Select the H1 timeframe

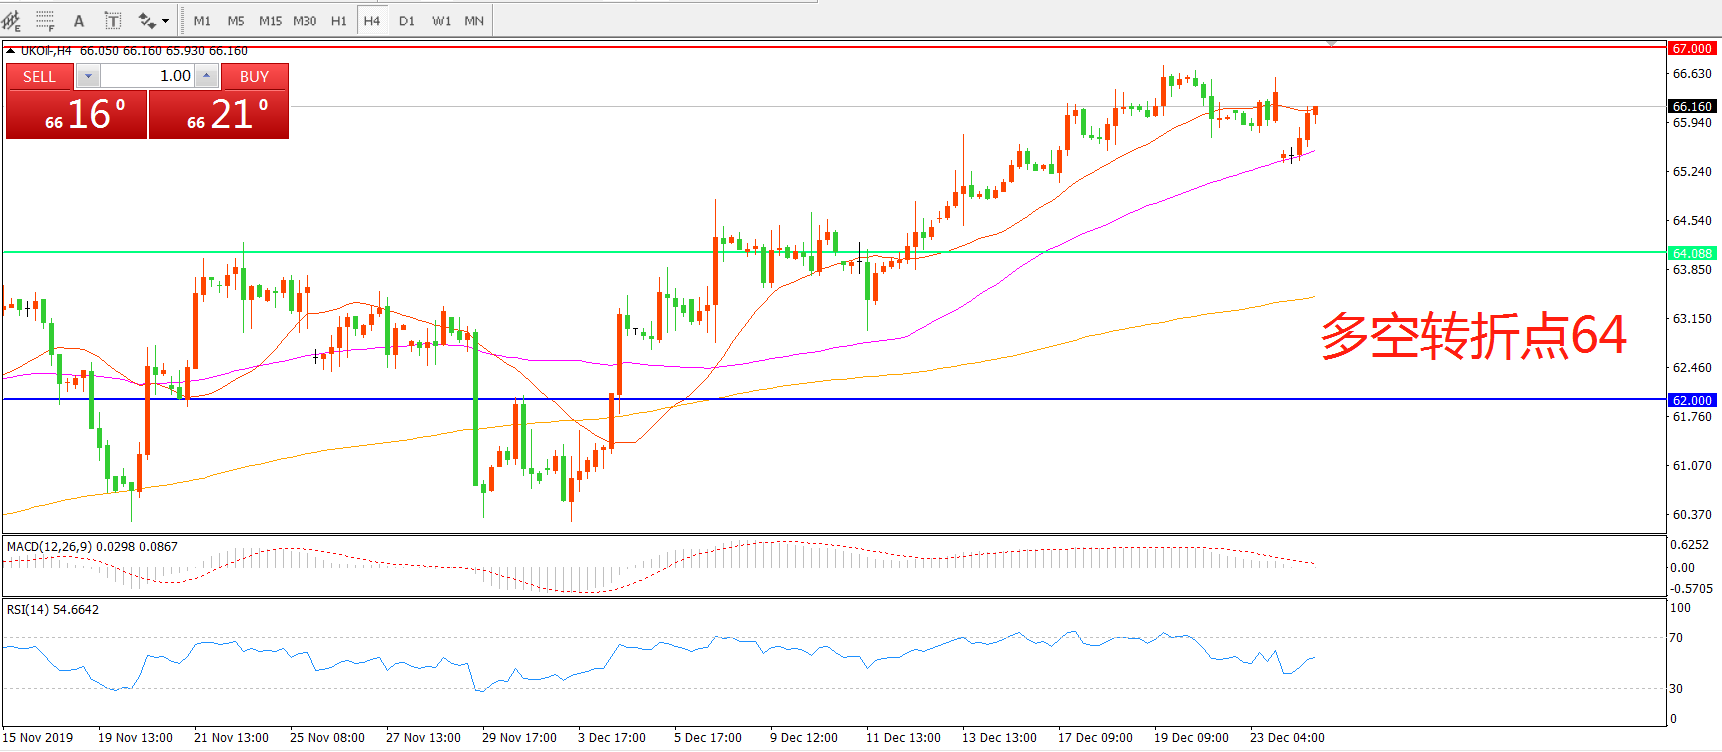click(x=339, y=20)
